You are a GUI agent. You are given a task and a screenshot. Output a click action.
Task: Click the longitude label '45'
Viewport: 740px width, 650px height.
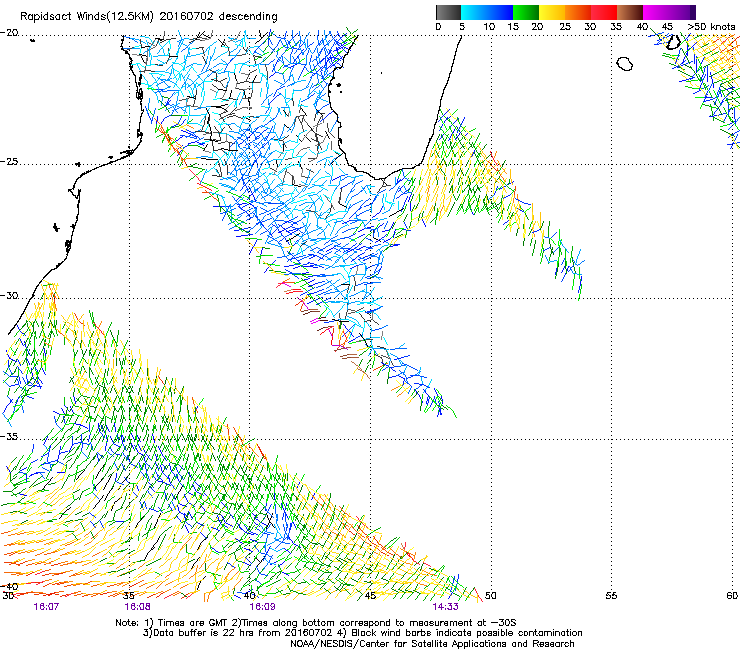(x=370, y=596)
